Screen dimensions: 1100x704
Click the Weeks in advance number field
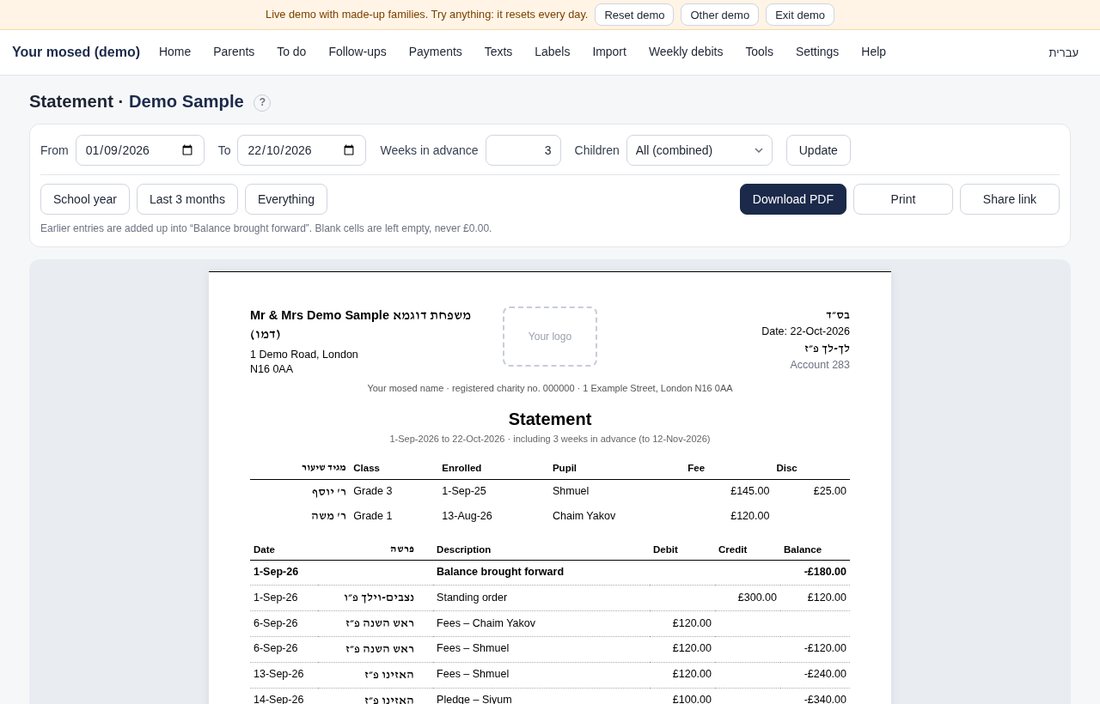[523, 150]
